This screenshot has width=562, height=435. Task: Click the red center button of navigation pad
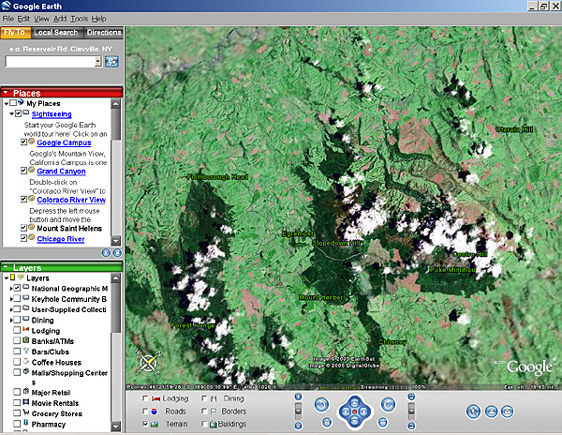click(x=354, y=412)
